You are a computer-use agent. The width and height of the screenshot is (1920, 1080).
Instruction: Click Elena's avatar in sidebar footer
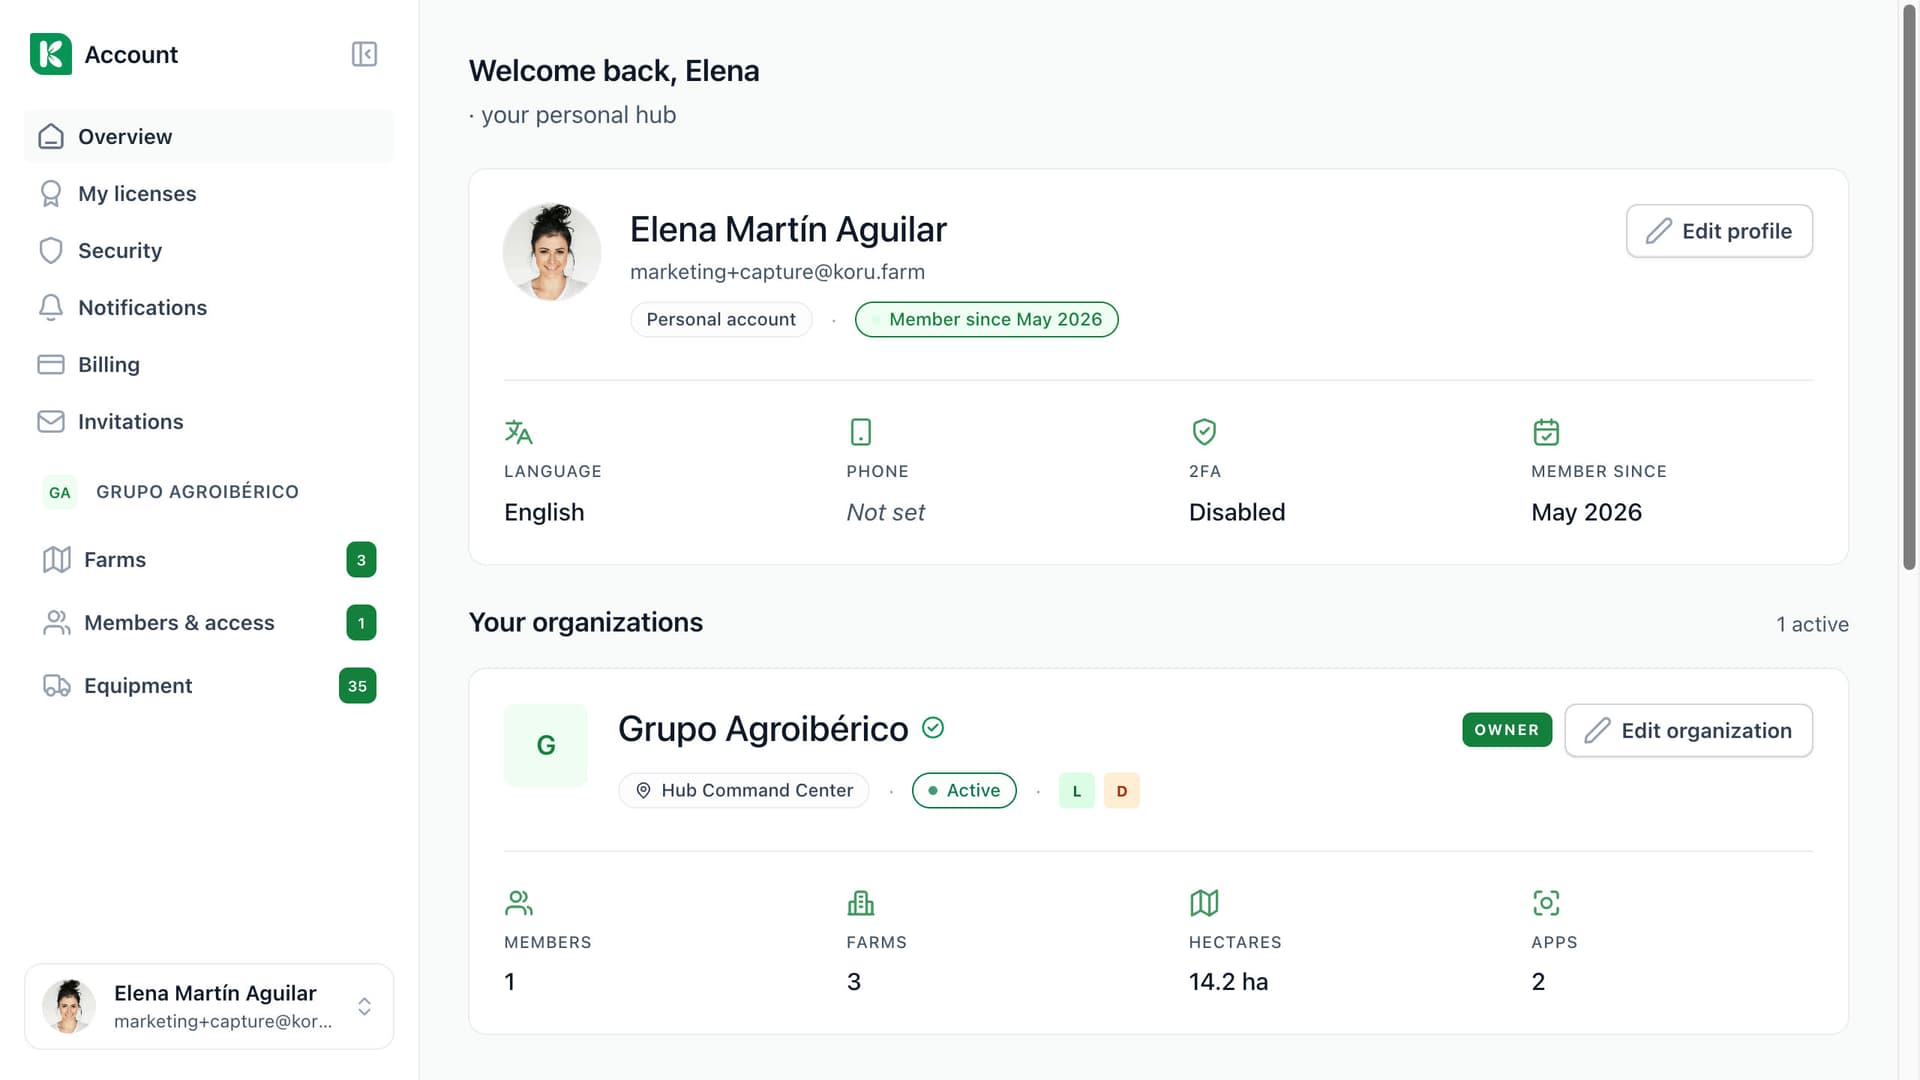tap(69, 1006)
